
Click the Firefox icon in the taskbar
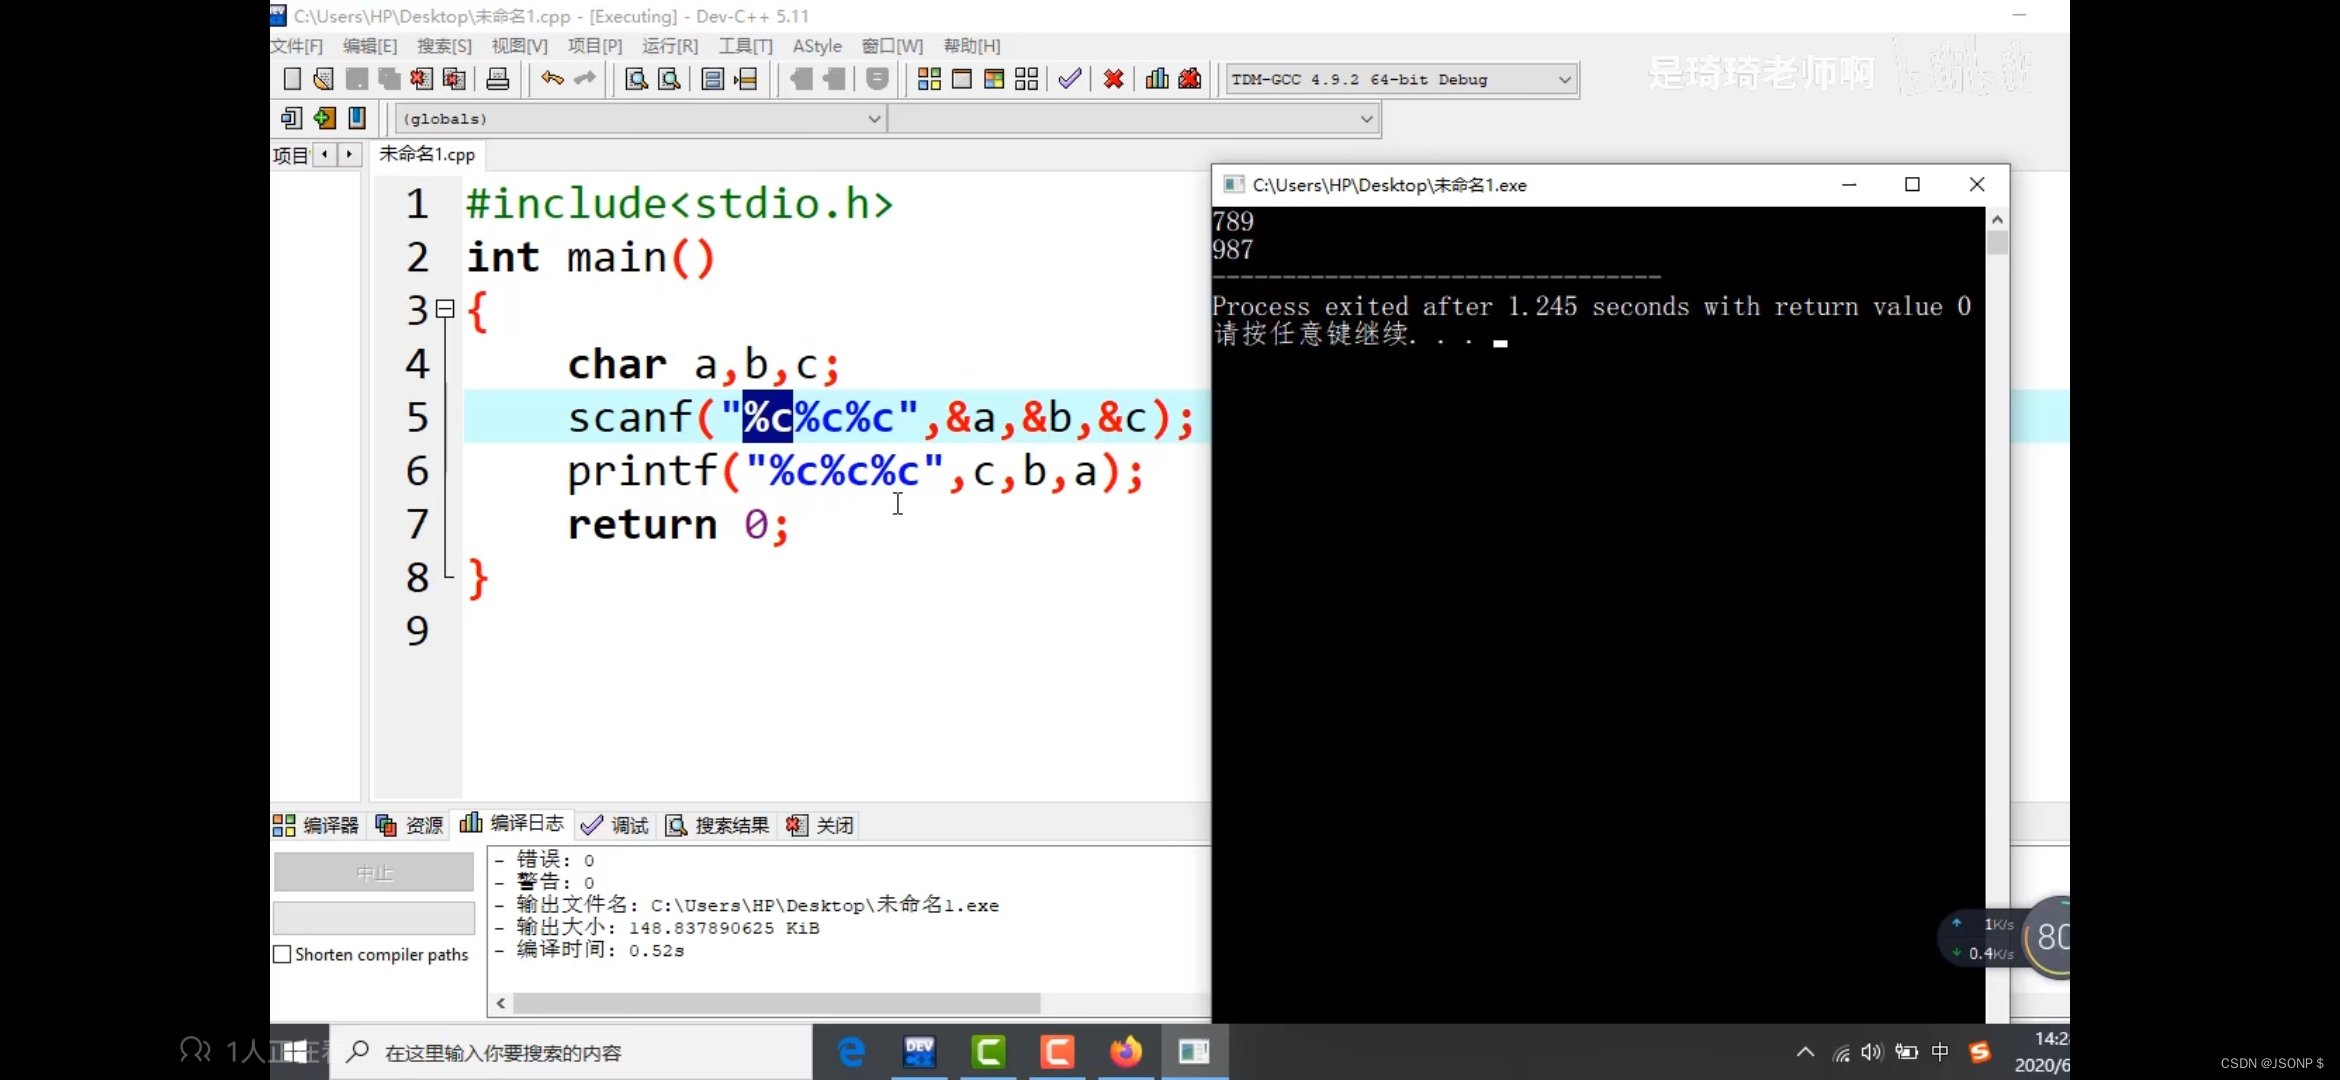click(x=1125, y=1052)
